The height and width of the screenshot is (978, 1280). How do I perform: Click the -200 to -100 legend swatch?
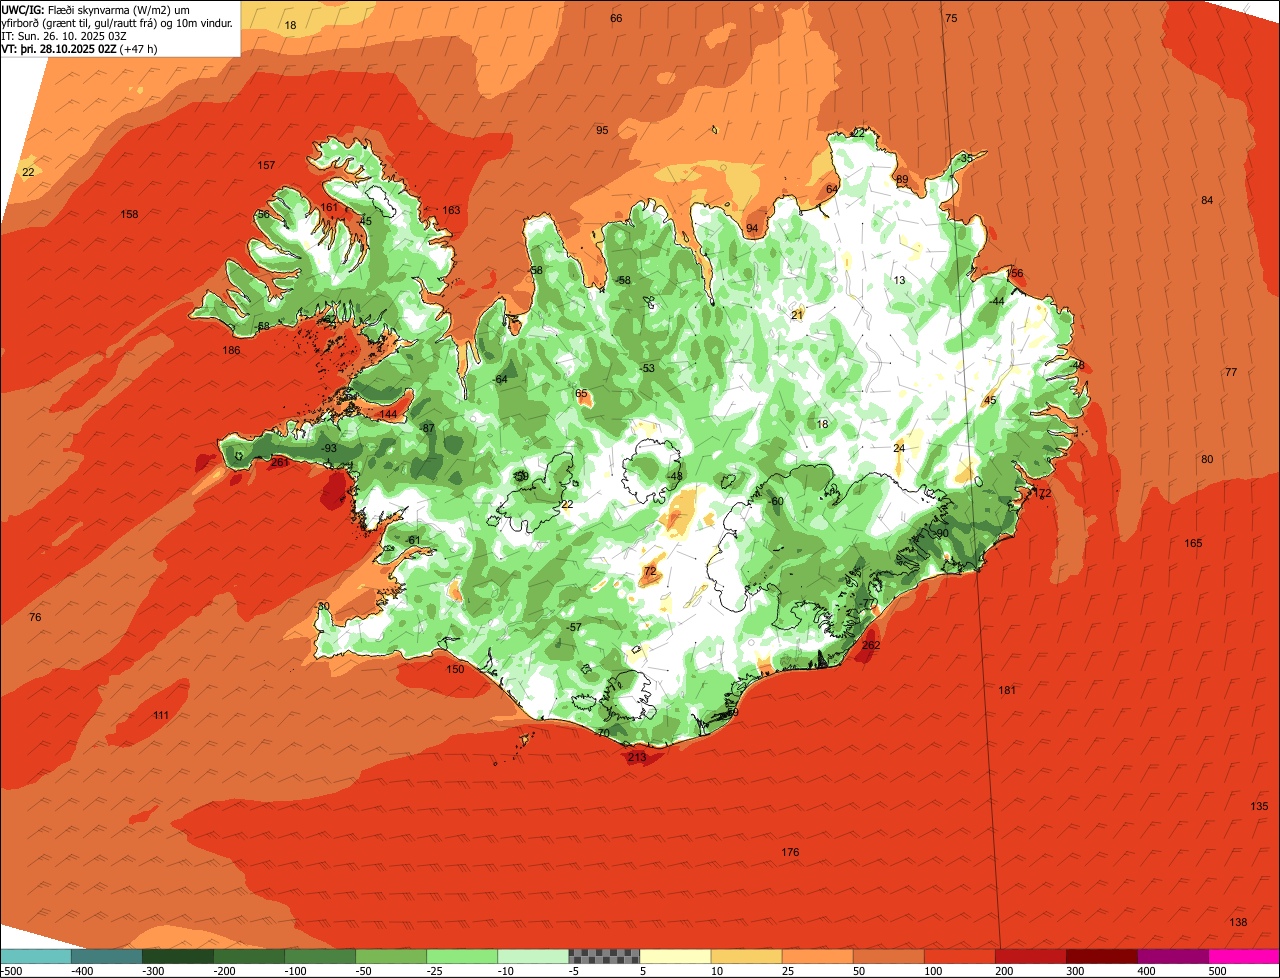(x=248, y=956)
